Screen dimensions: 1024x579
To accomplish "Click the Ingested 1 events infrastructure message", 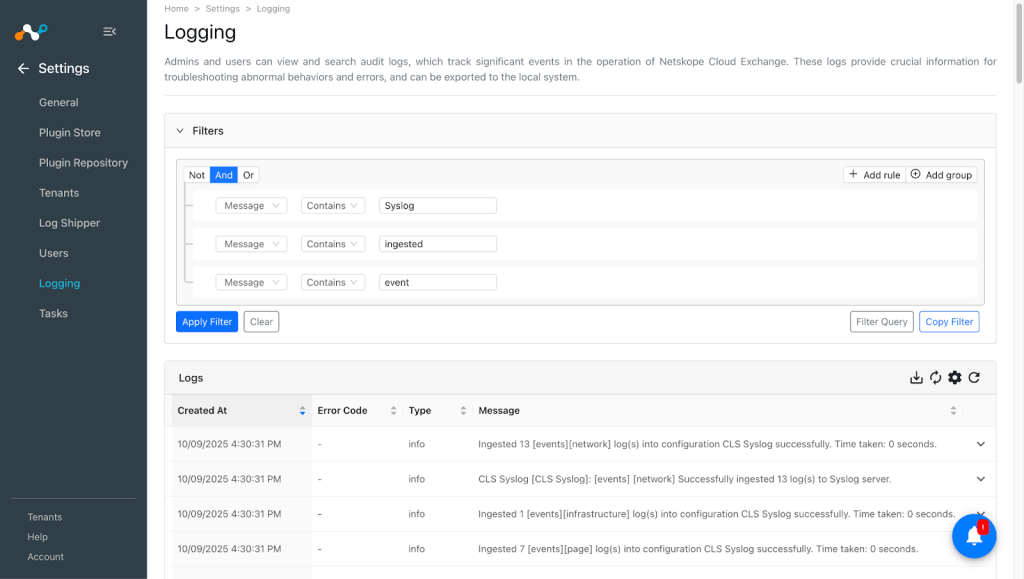I will (x=716, y=514).
